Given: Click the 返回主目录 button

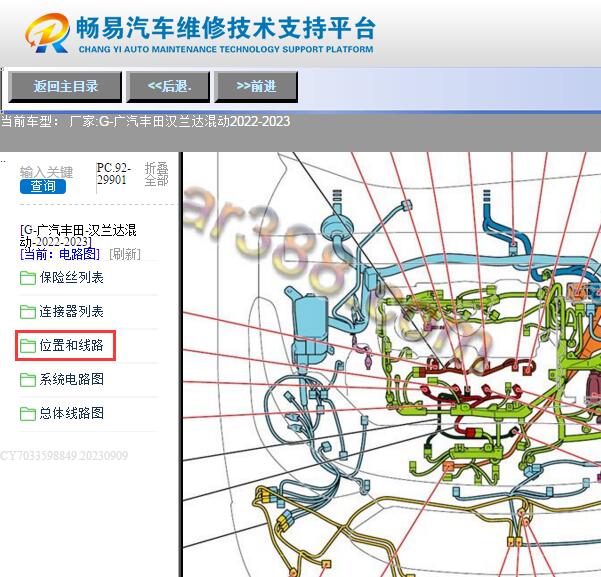Looking at the screenshot, I should tap(65, 87).
